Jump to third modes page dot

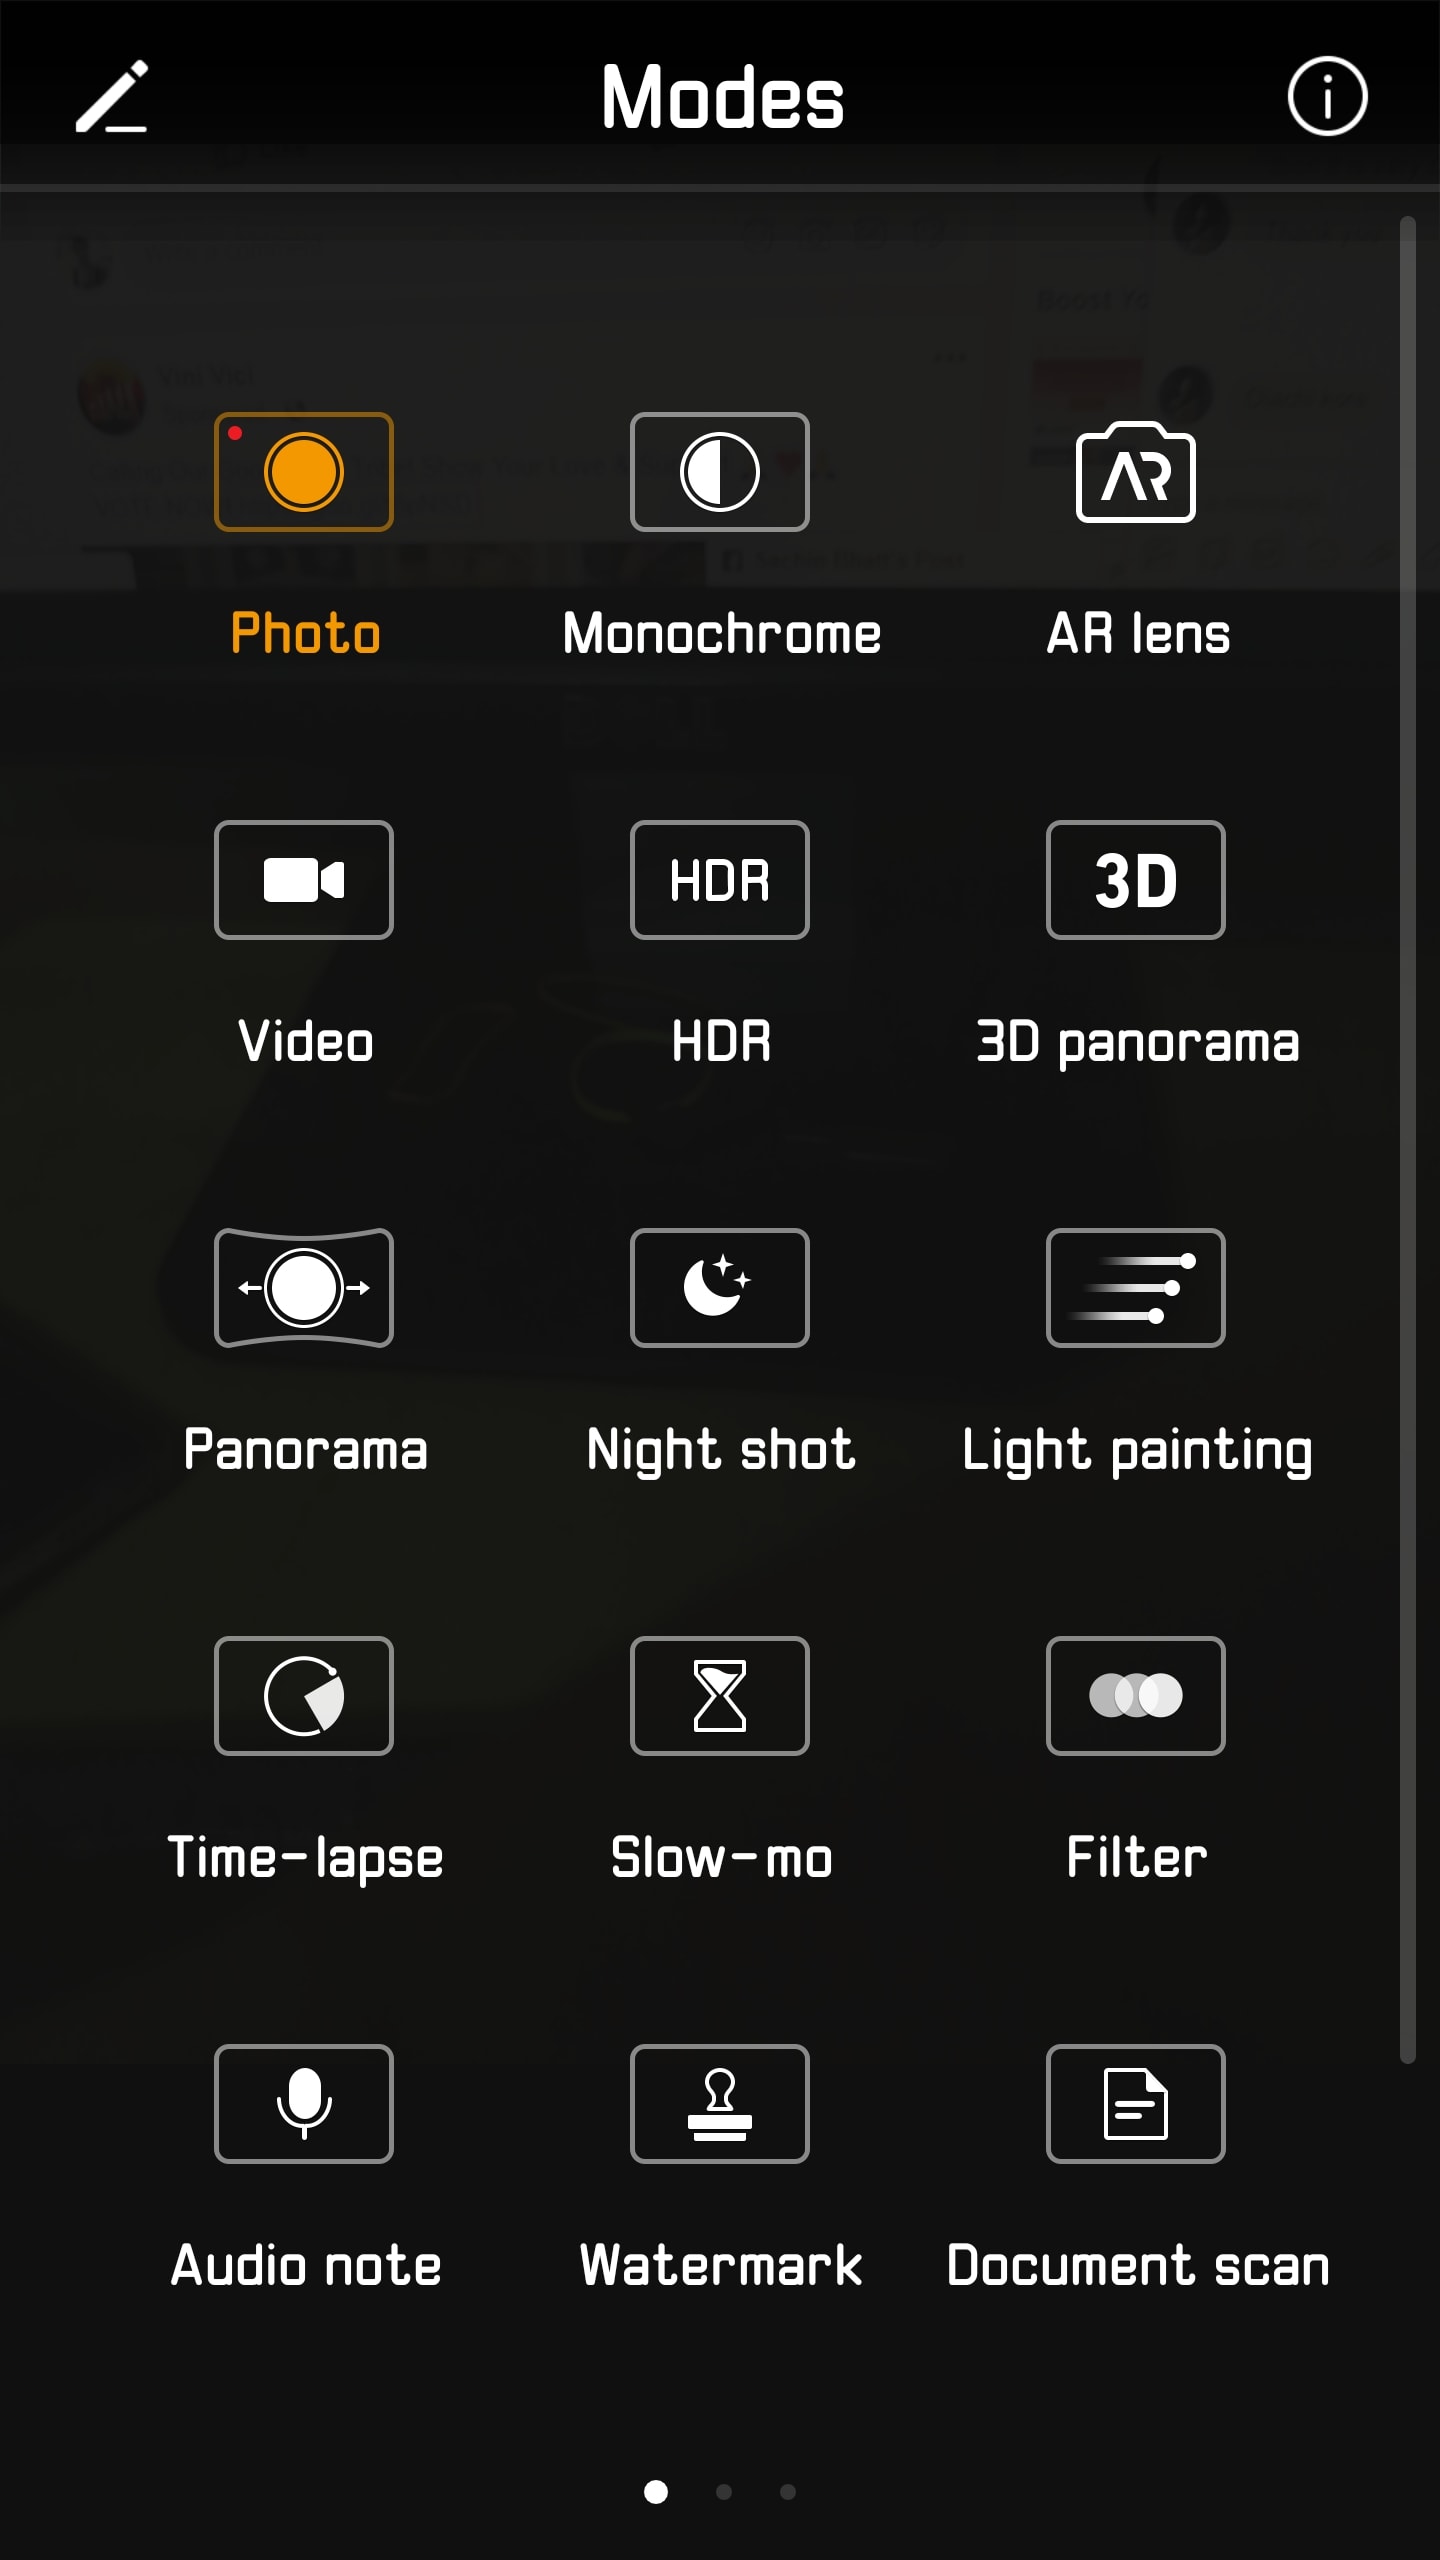click(x=788, y=2492)
